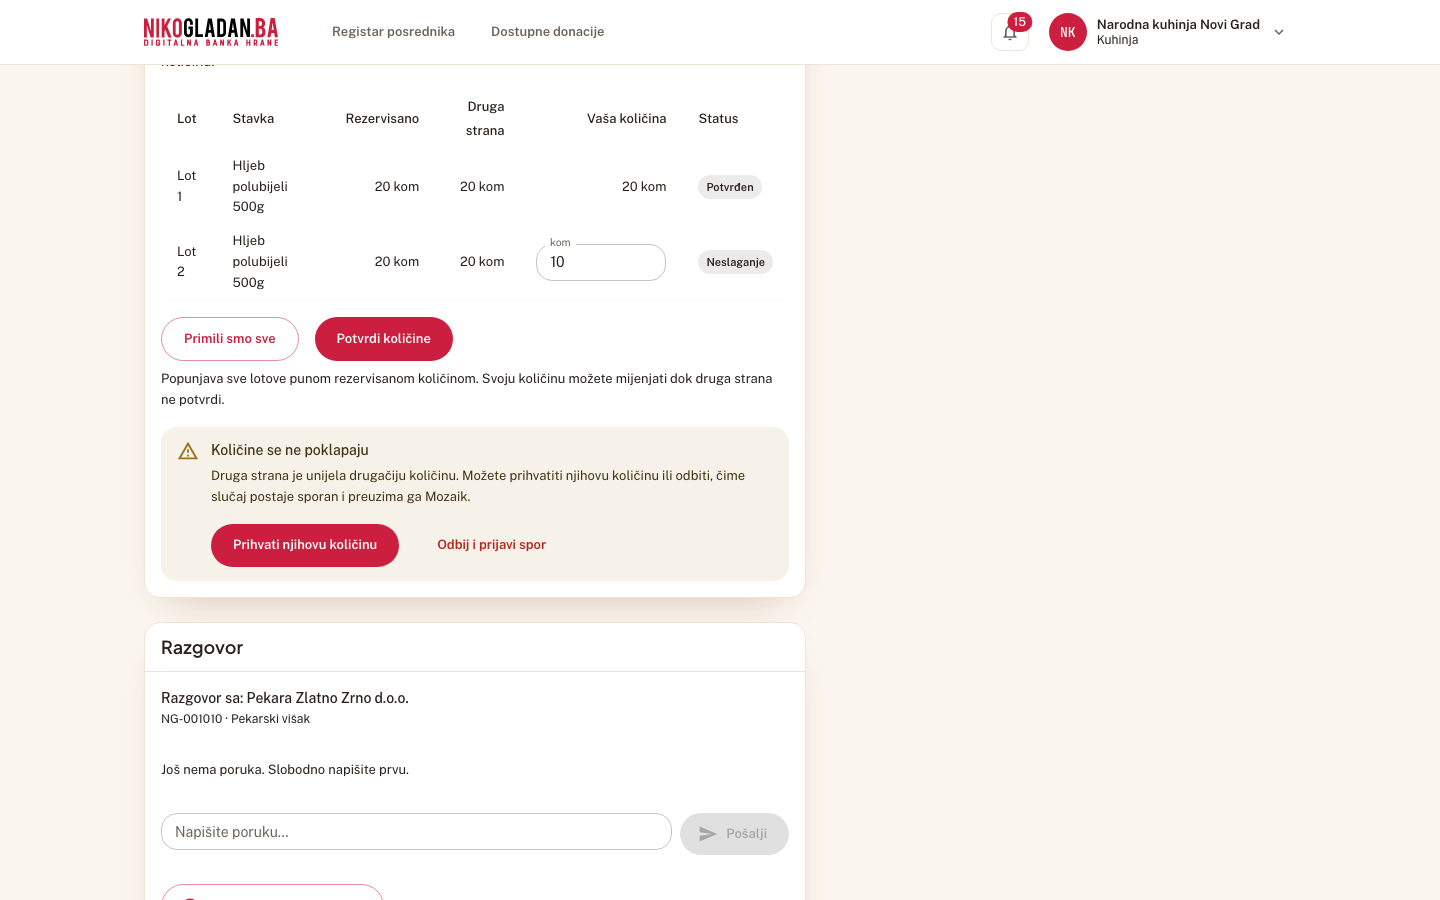Open the Dostupne donacije page

pyautogui.click(x=547, y=32)
